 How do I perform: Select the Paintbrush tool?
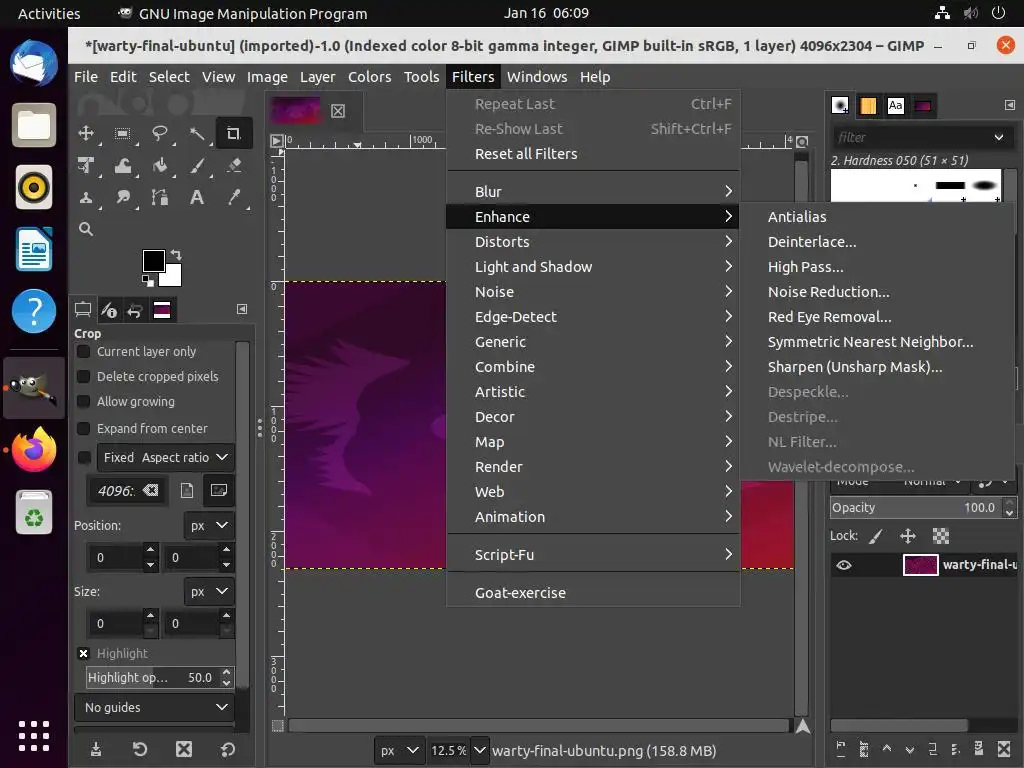tap(197, 166)
